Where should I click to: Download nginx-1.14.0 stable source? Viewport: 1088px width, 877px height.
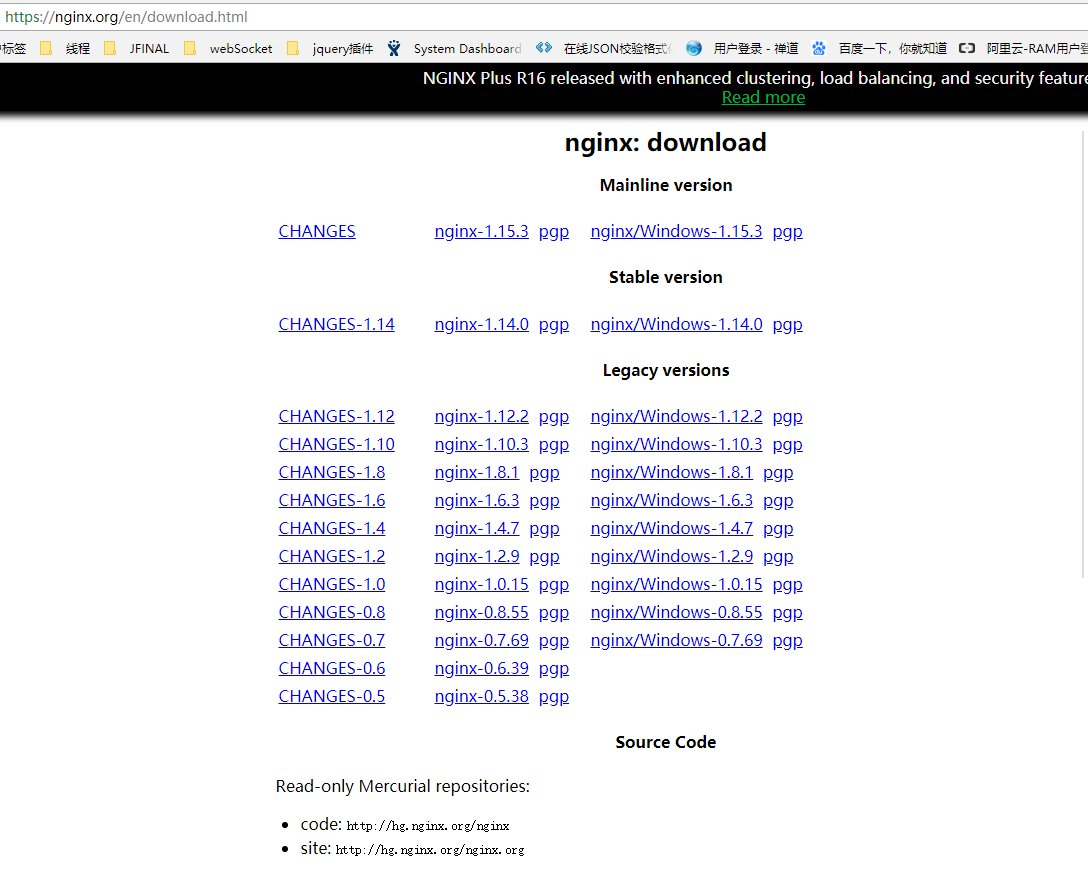pyautogui.click(x=482, y=325)
